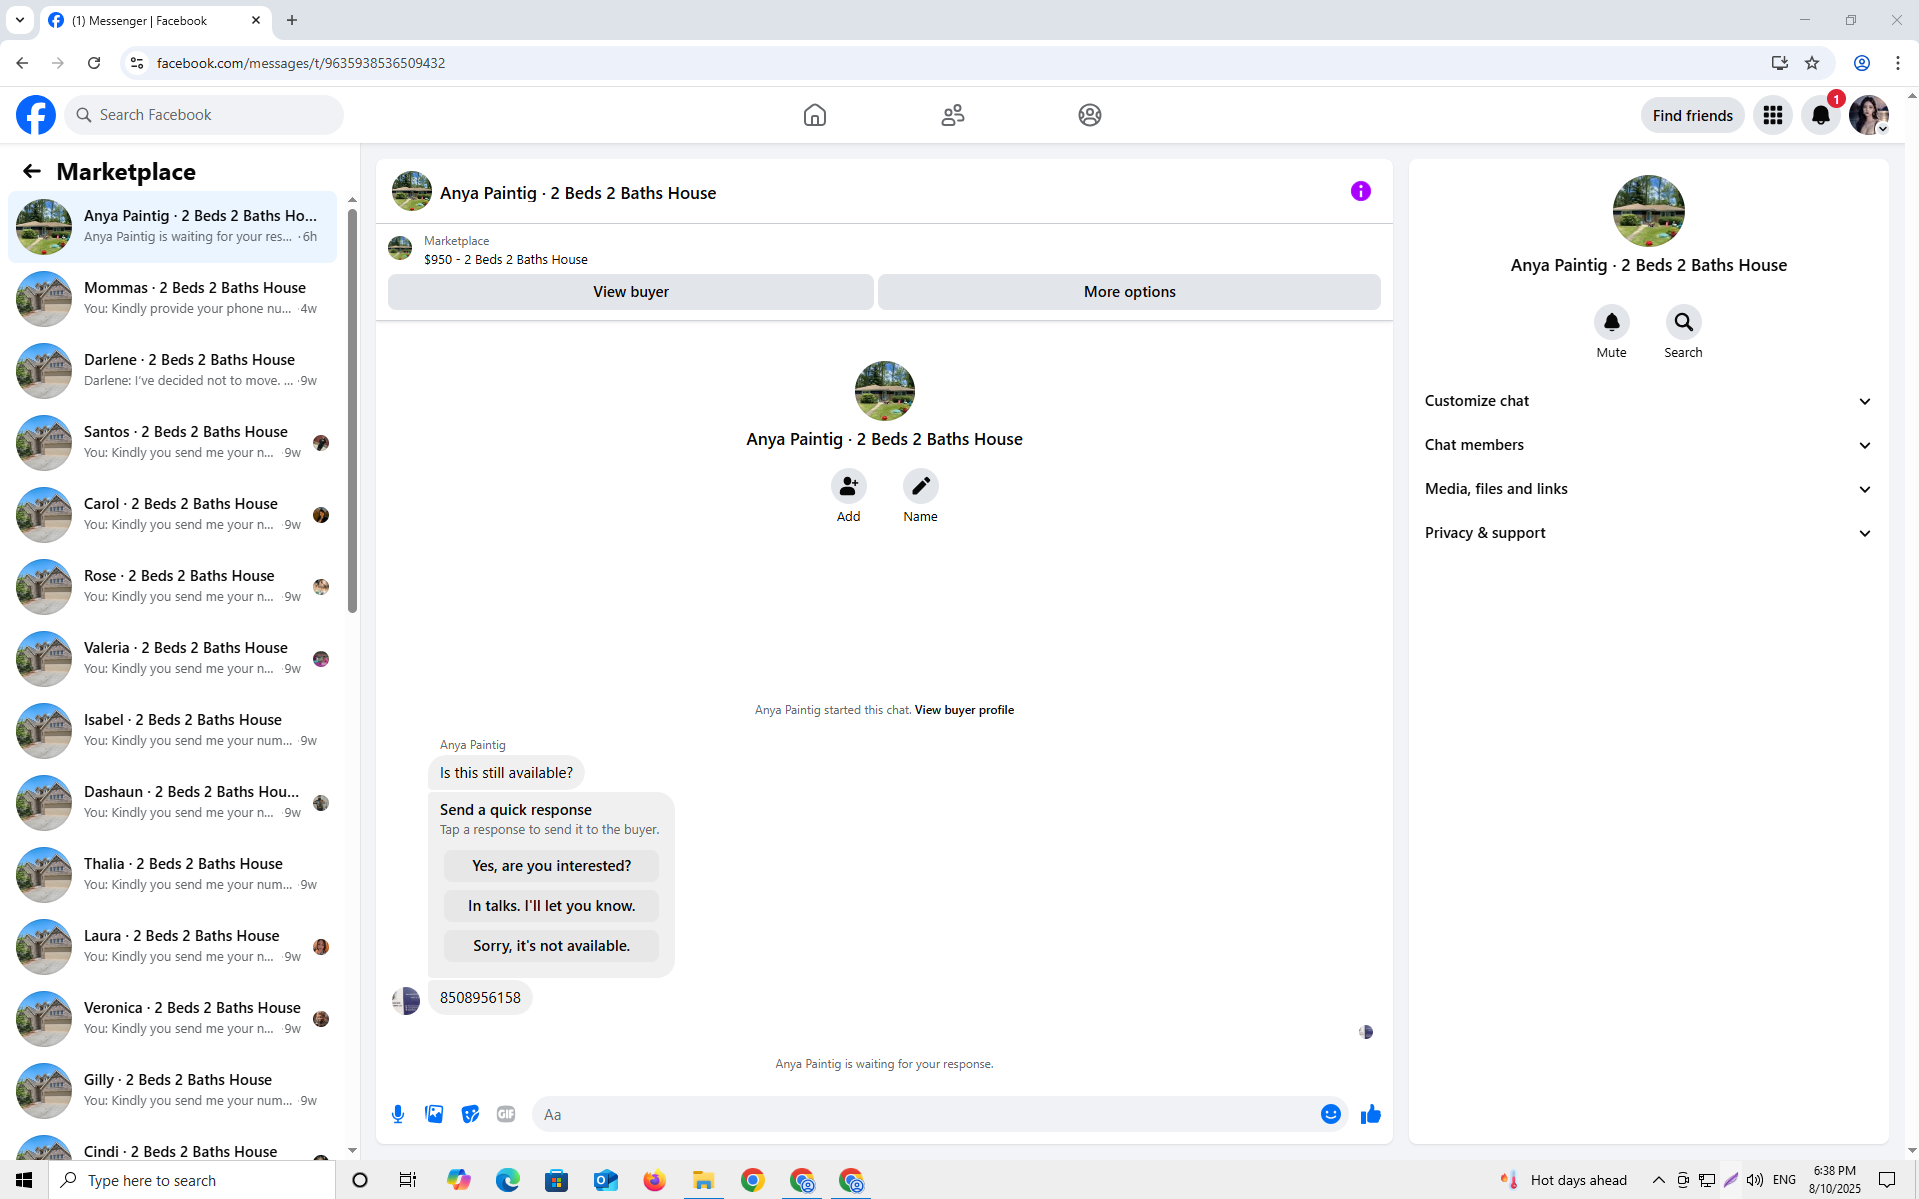This screenshot has width=1919, height=1199.
Task: Click the View buyer button
Action: [630, 292]
